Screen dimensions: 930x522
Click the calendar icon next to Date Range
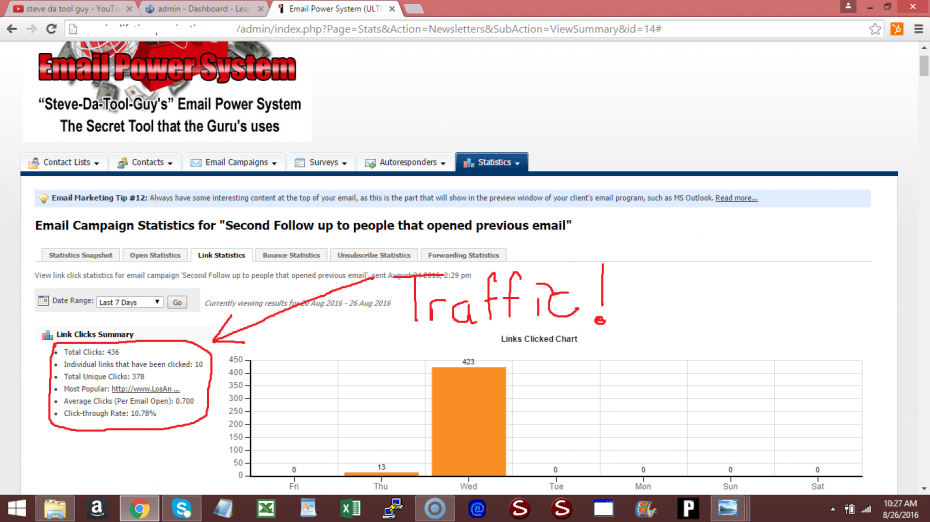click(42, 301)
